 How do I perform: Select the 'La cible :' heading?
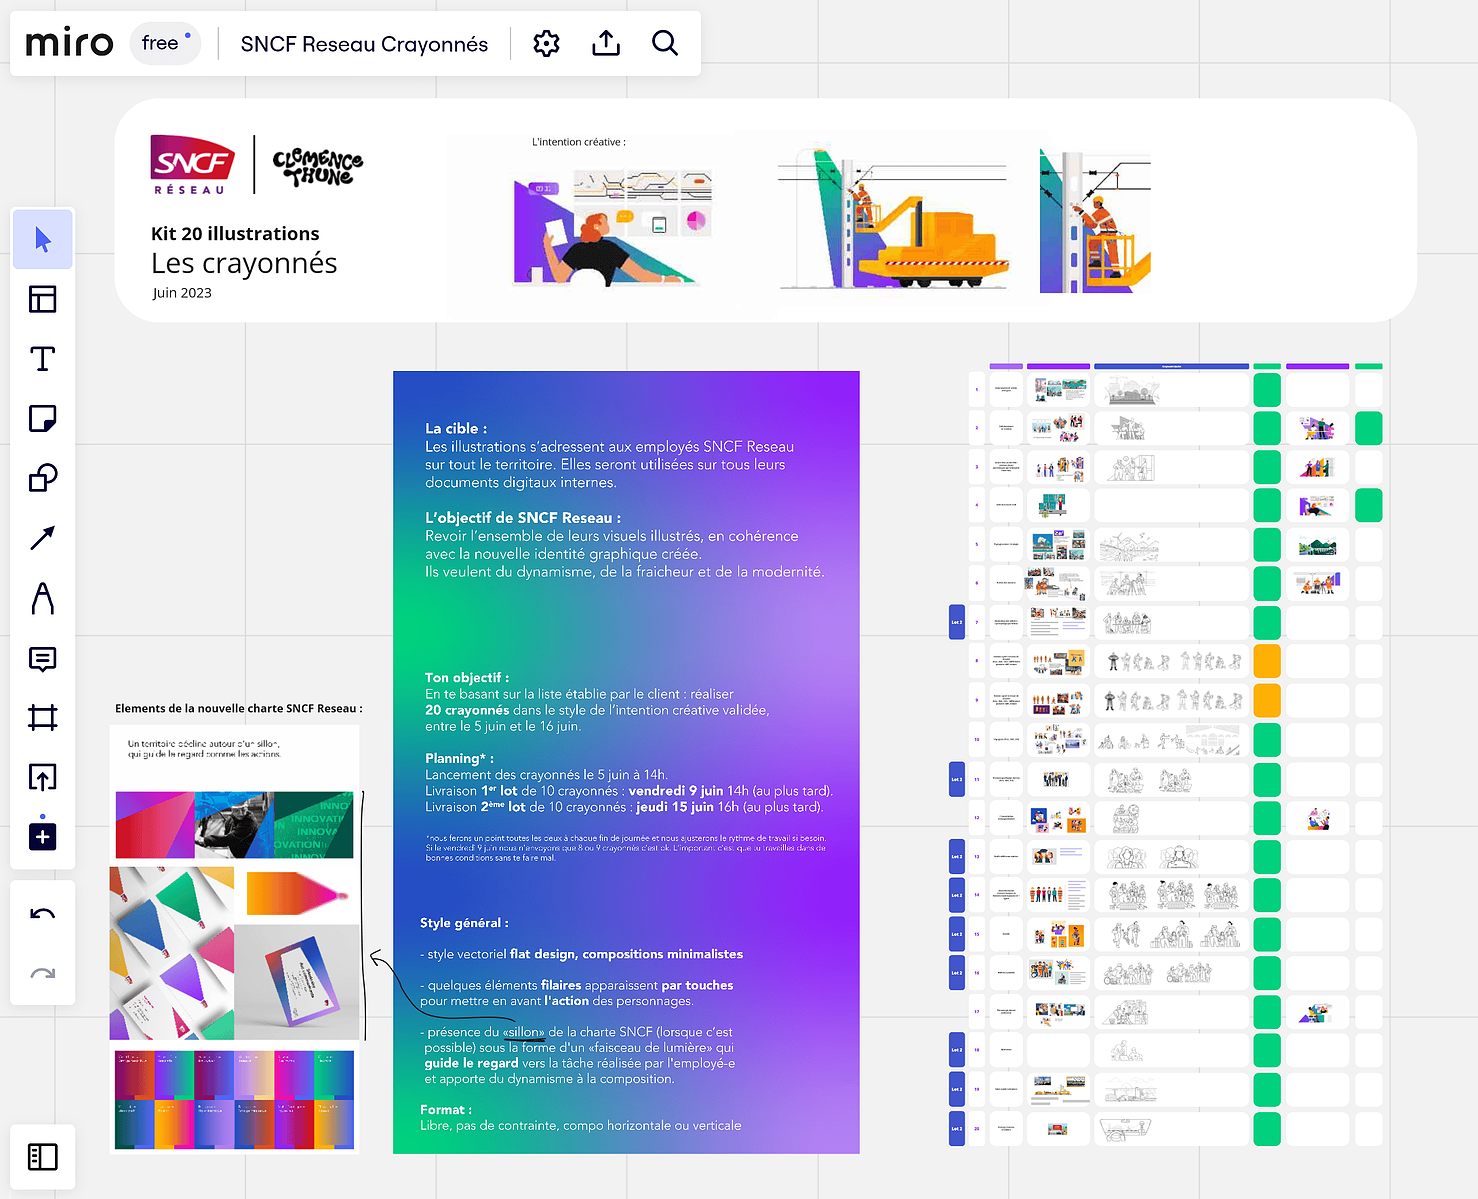point(456,428)
